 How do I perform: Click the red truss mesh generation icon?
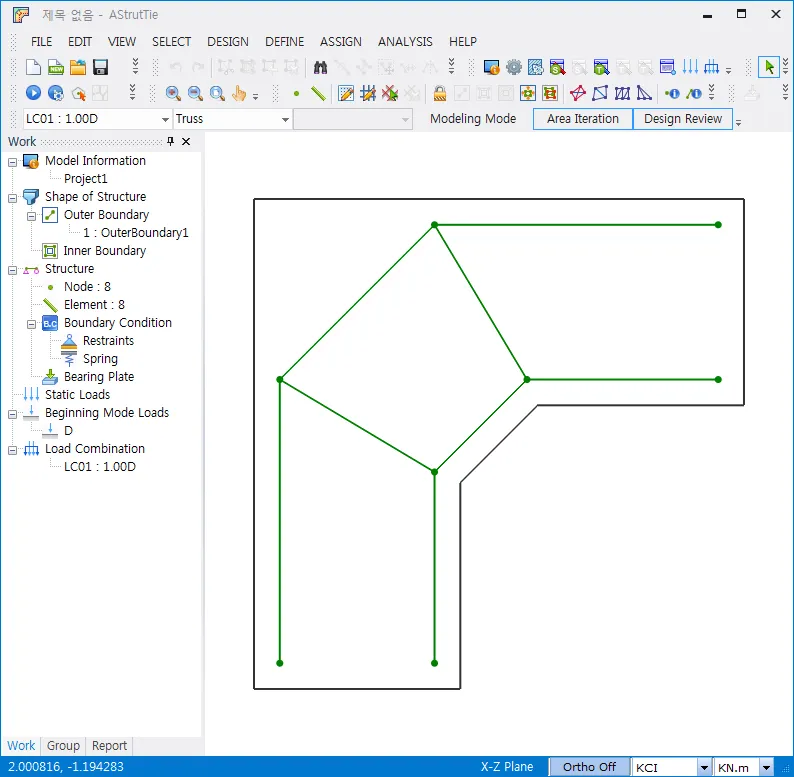click(578, 93)
